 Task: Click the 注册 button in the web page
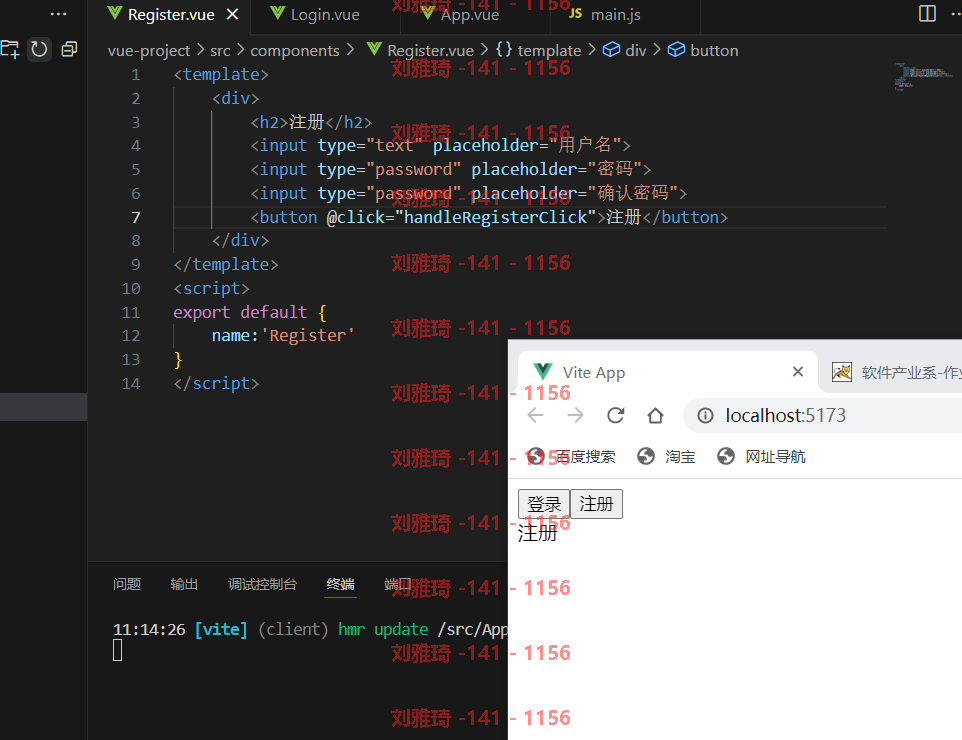pos(596,504)
